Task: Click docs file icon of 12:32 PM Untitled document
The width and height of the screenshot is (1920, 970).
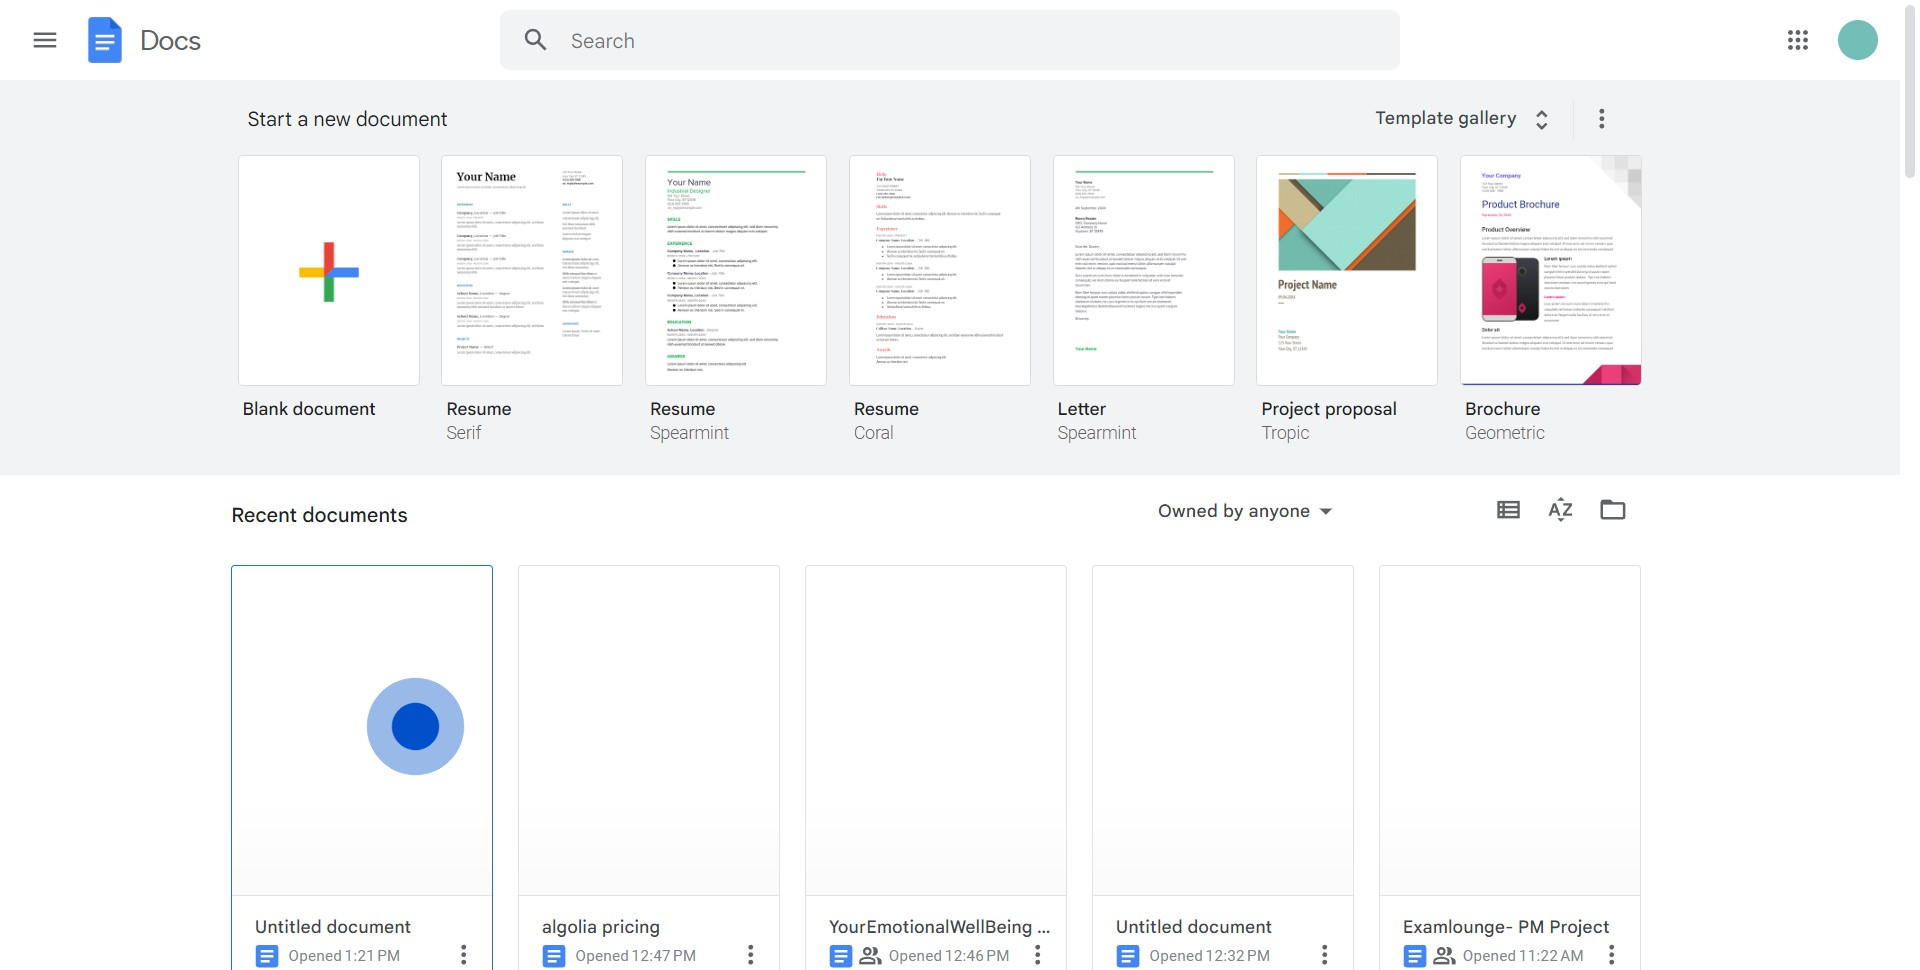Action: [1128, 956]
